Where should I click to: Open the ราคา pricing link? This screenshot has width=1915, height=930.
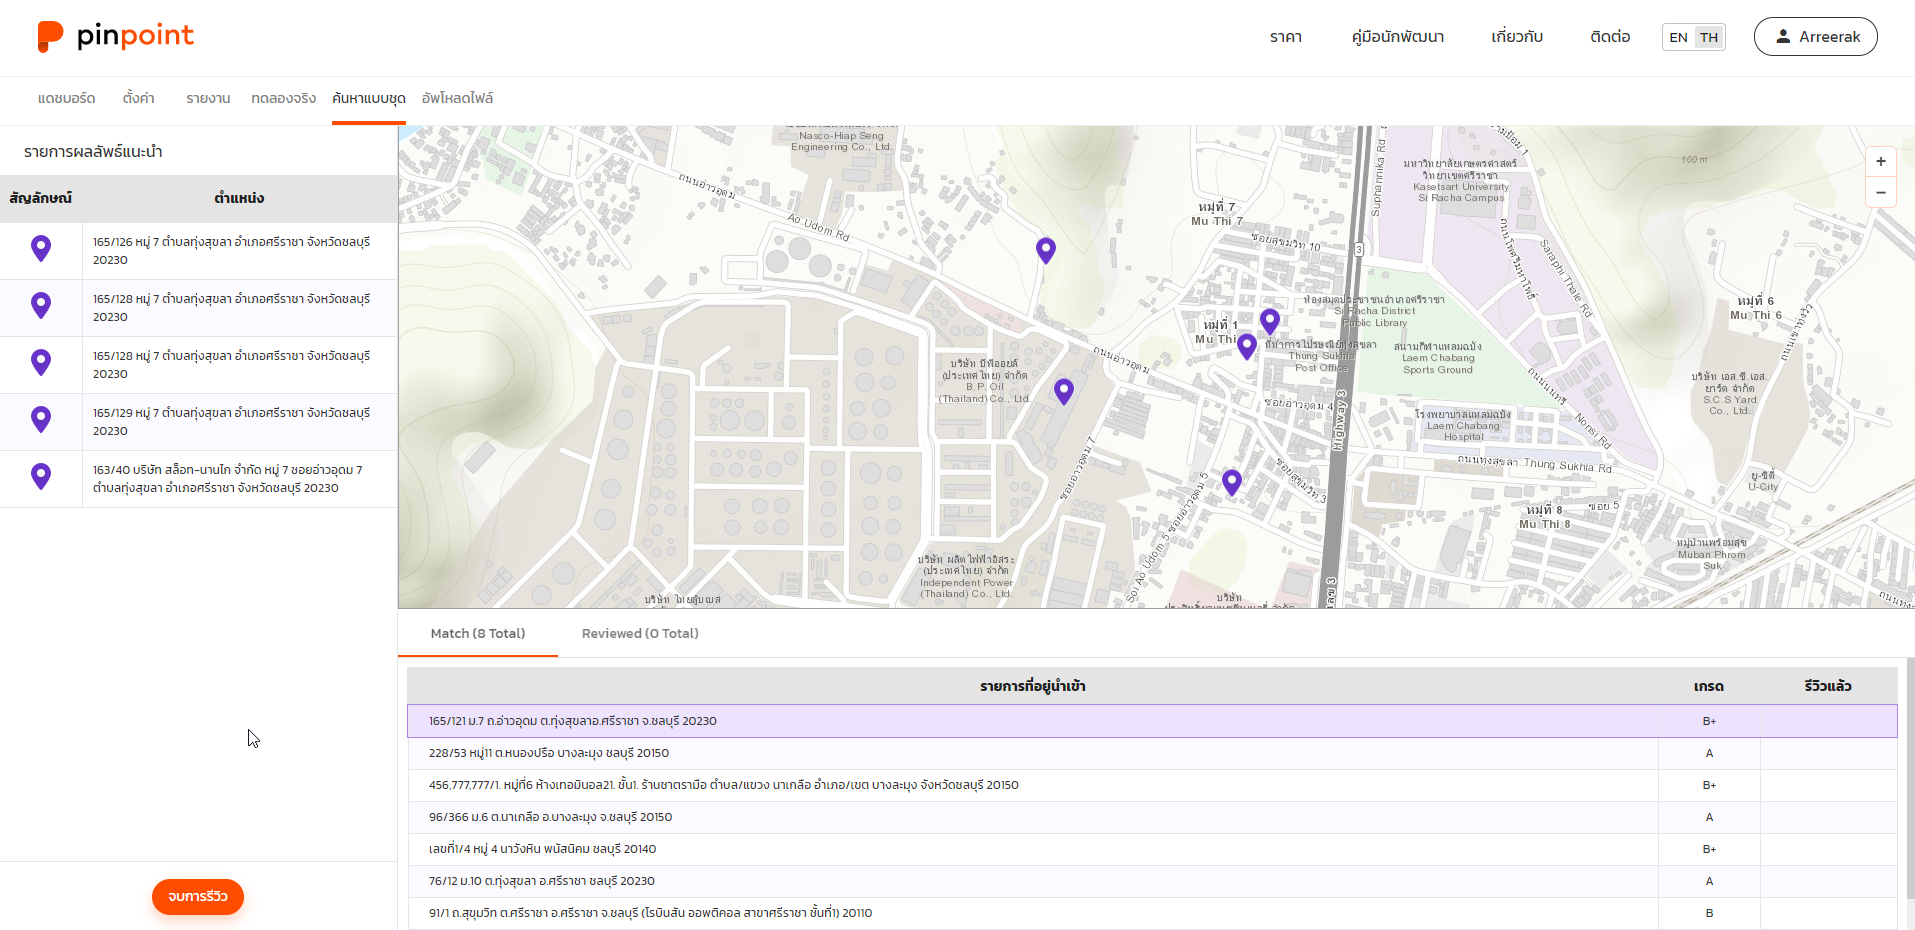point(1285,37)
